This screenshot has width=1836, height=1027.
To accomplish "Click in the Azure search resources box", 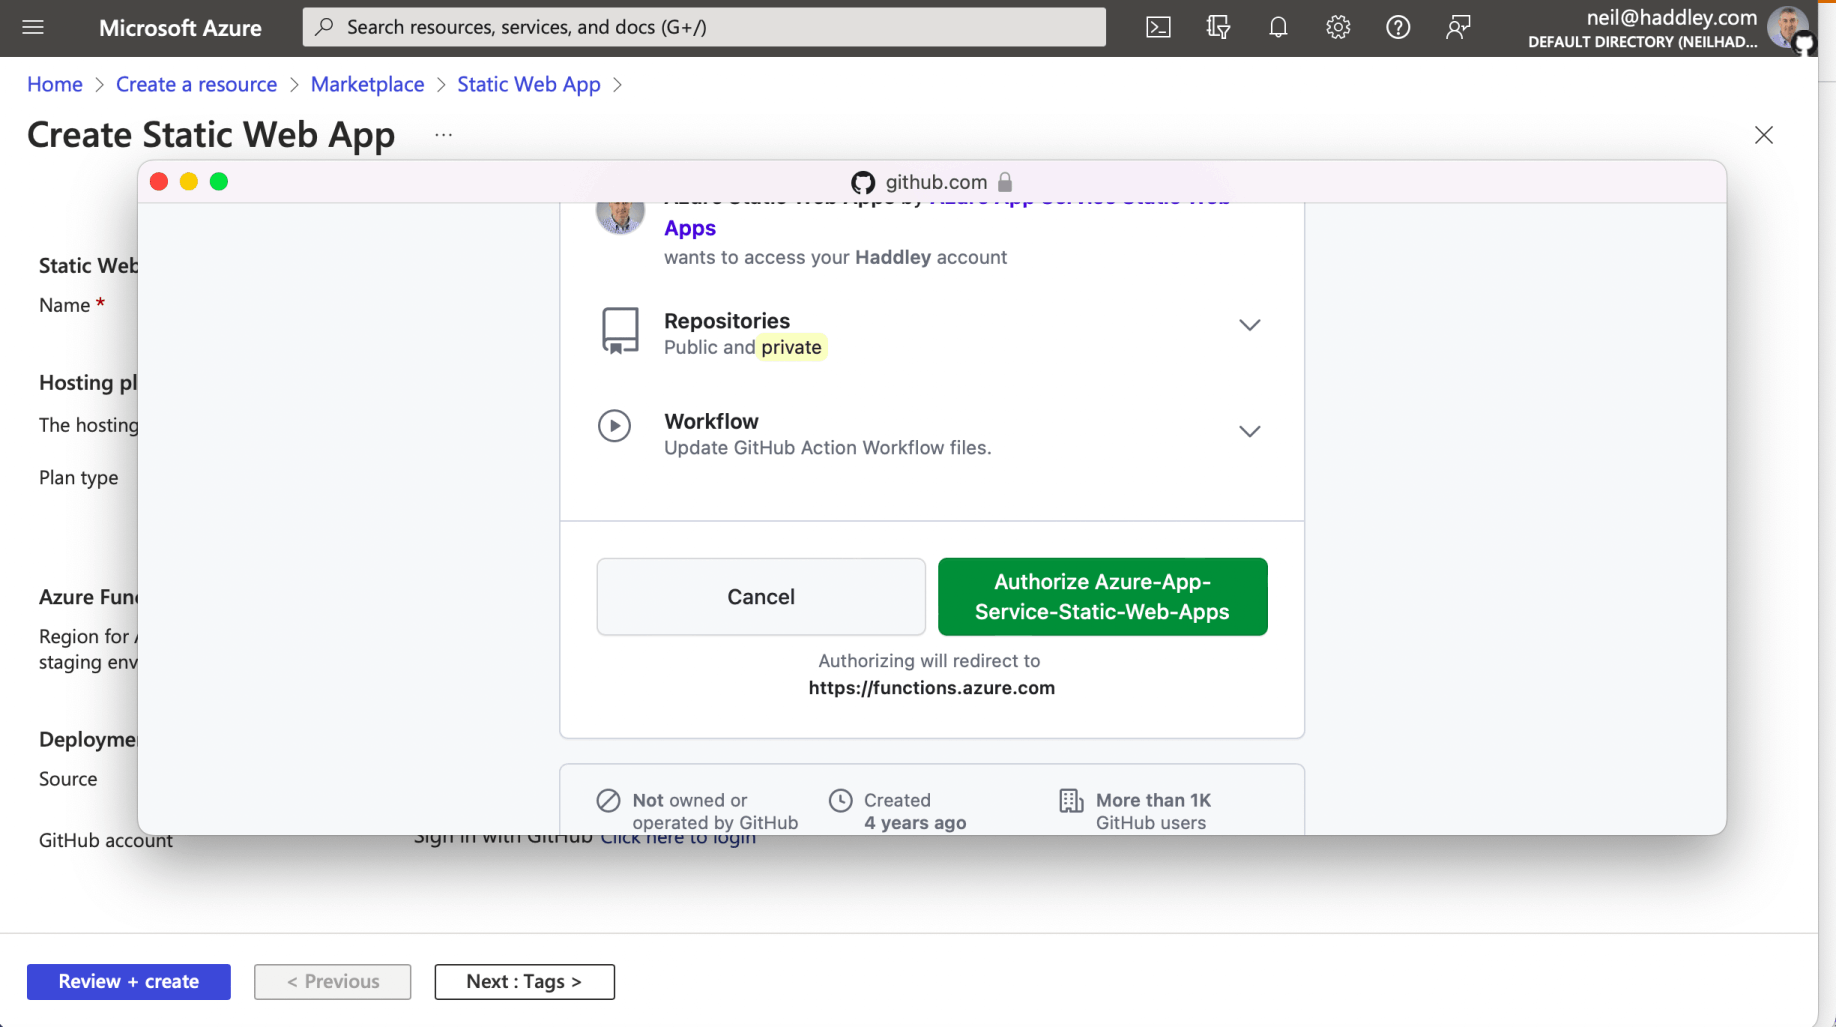I will pos(704,27).
